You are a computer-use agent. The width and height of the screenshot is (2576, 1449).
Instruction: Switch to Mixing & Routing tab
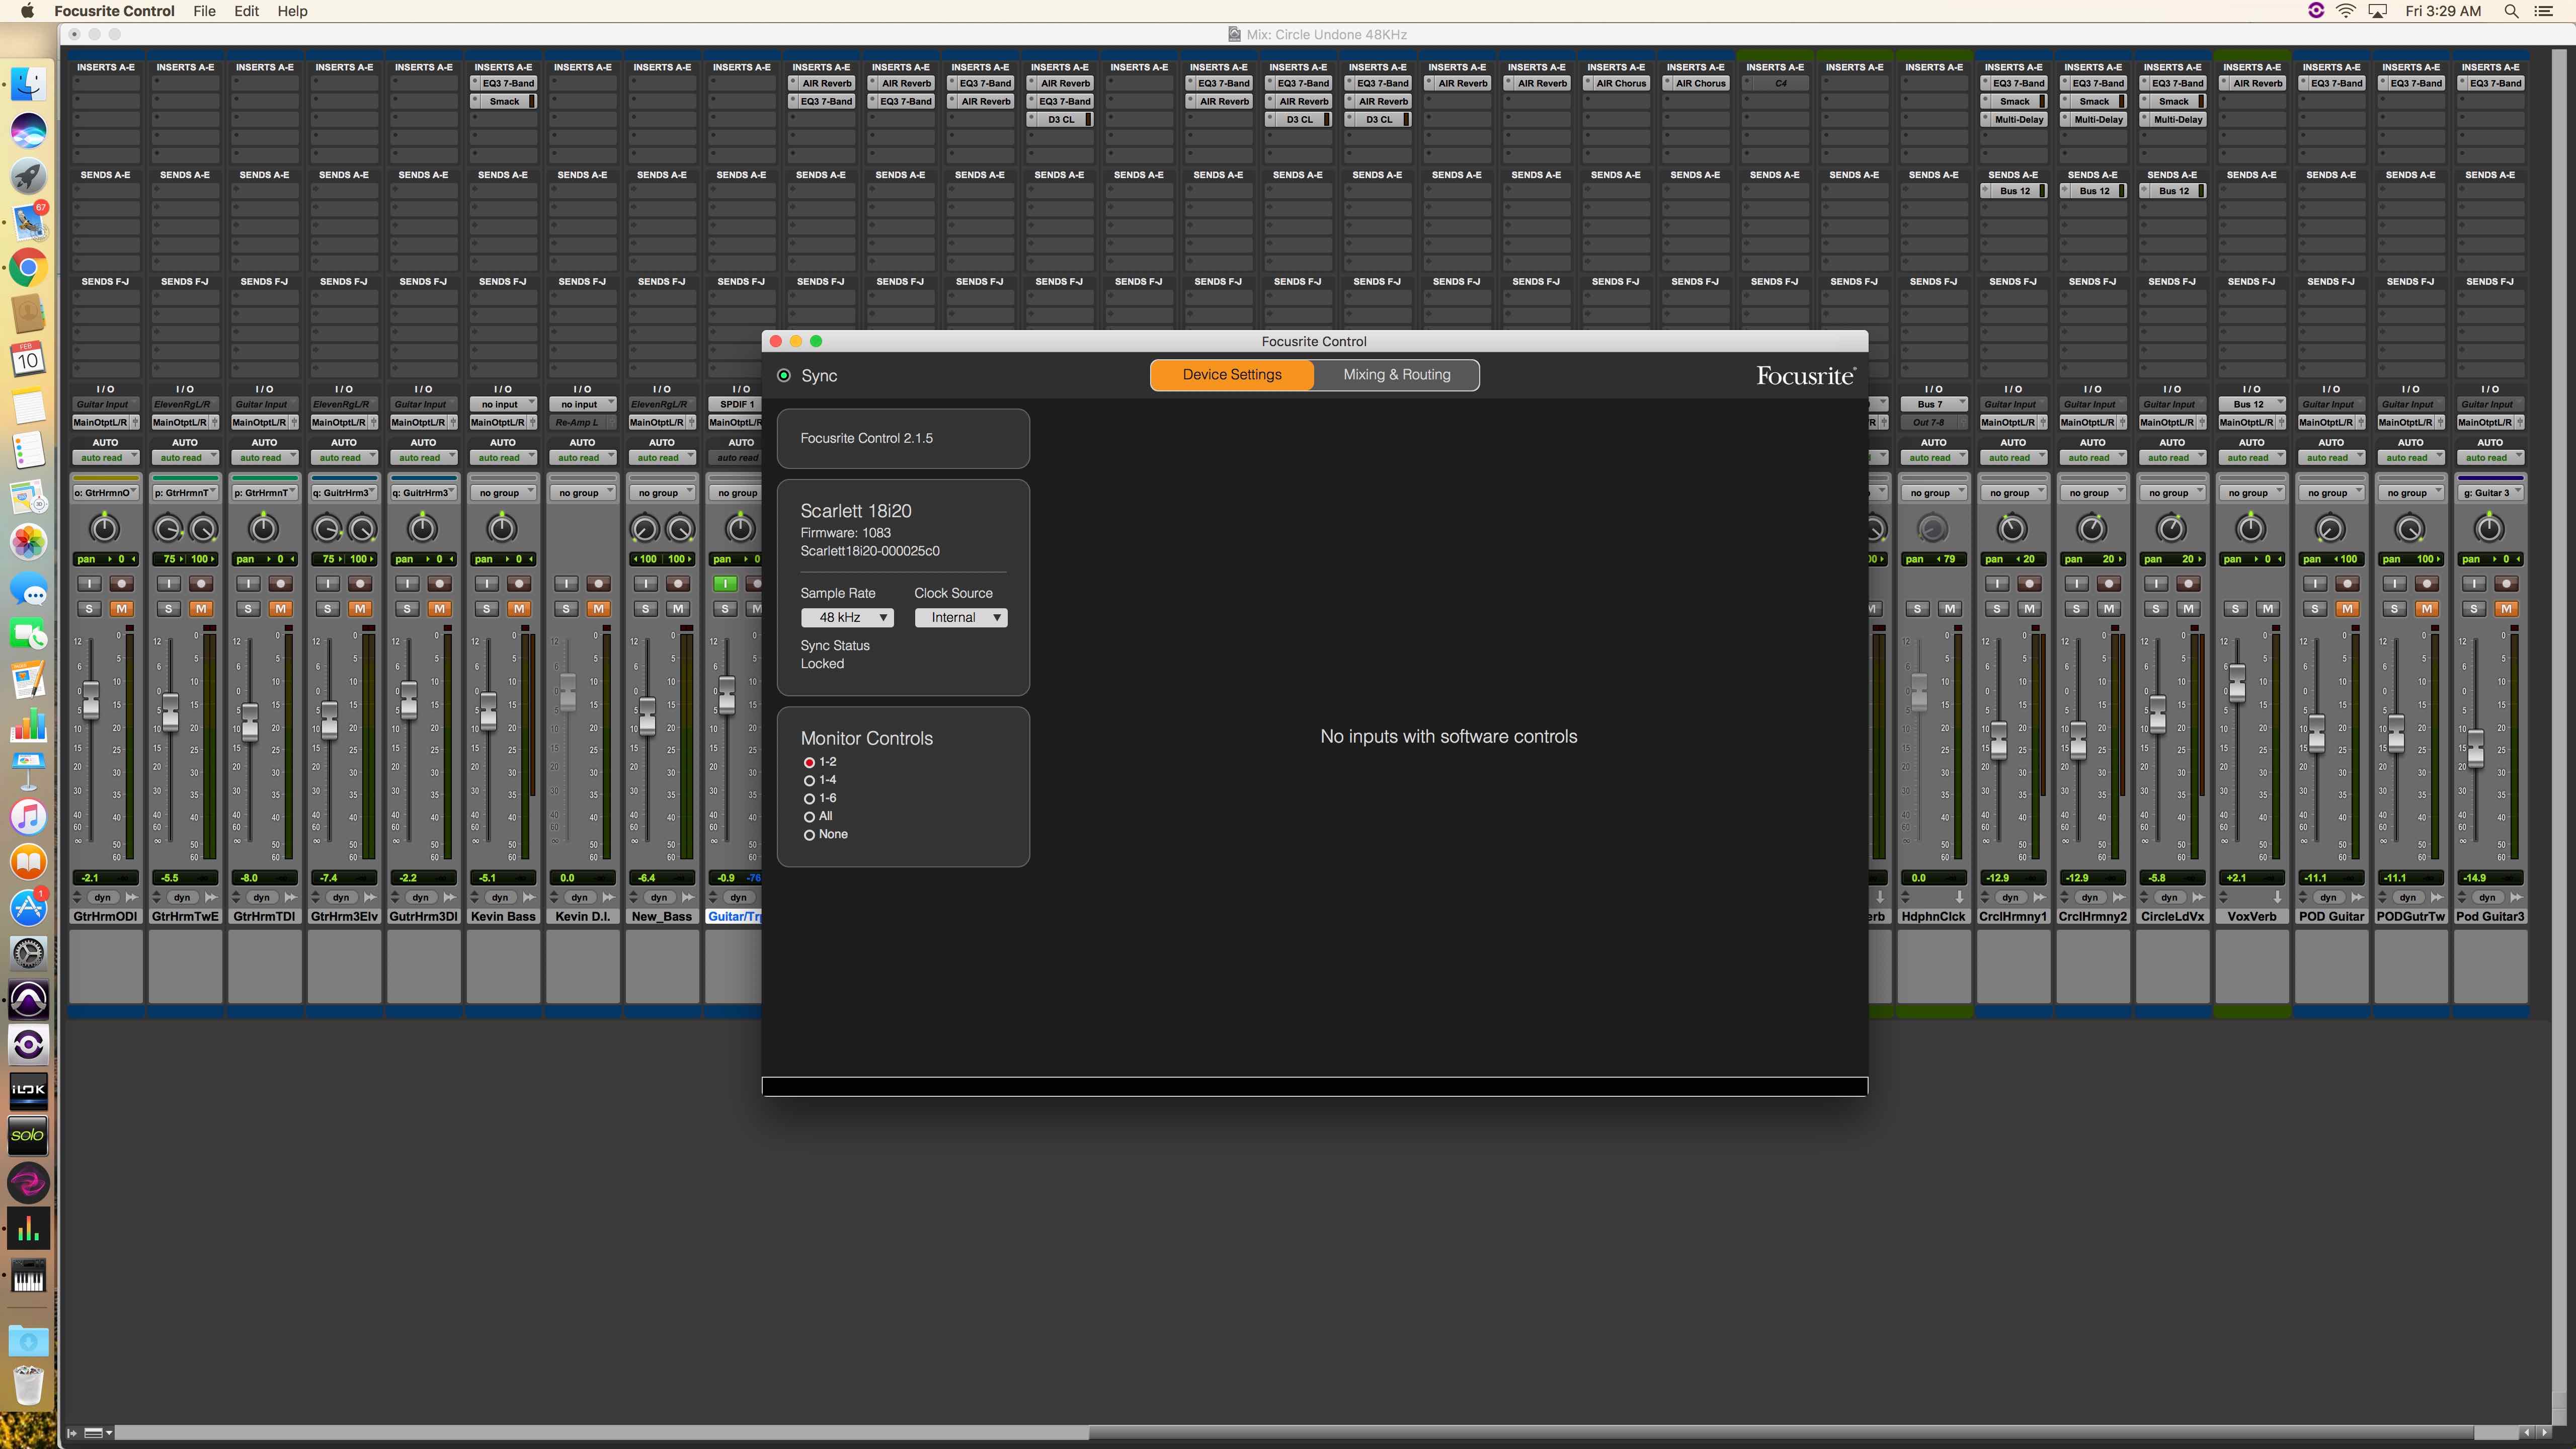[1396, 375]
